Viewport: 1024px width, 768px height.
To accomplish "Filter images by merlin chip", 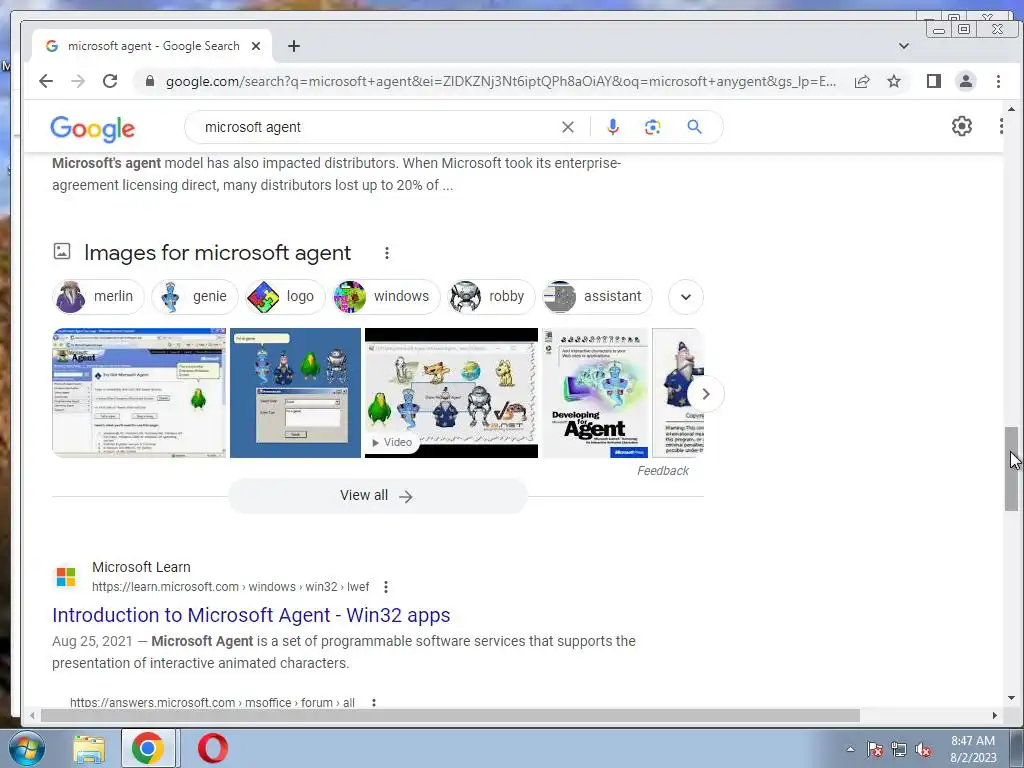I will [98, 296].
